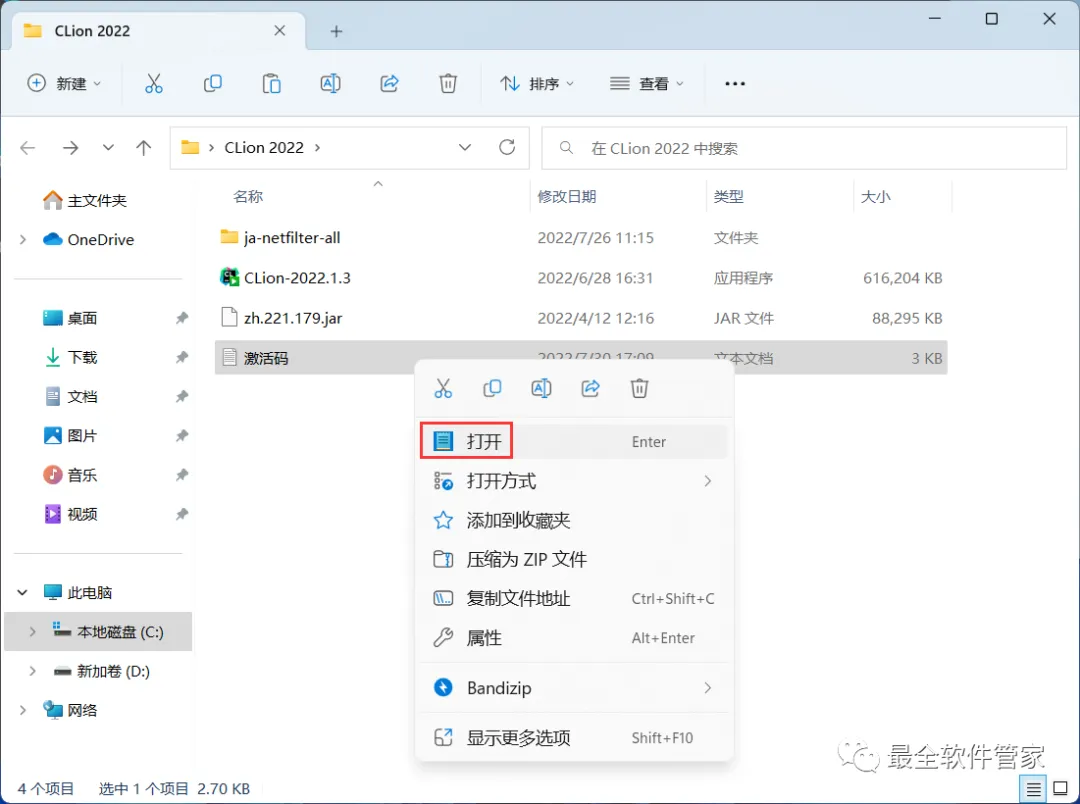Click the Copy icon in the context menu
The height and width of the screenshot is (804, 1080).
[492, 389]
